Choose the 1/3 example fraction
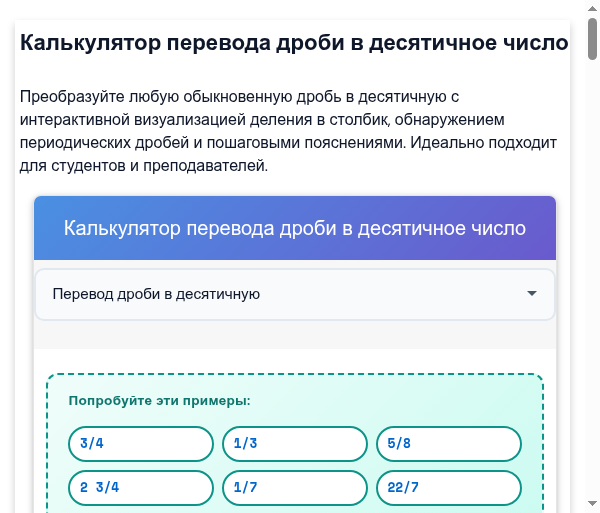This screenshot has width=600, height=513. (x=295, y=444)
